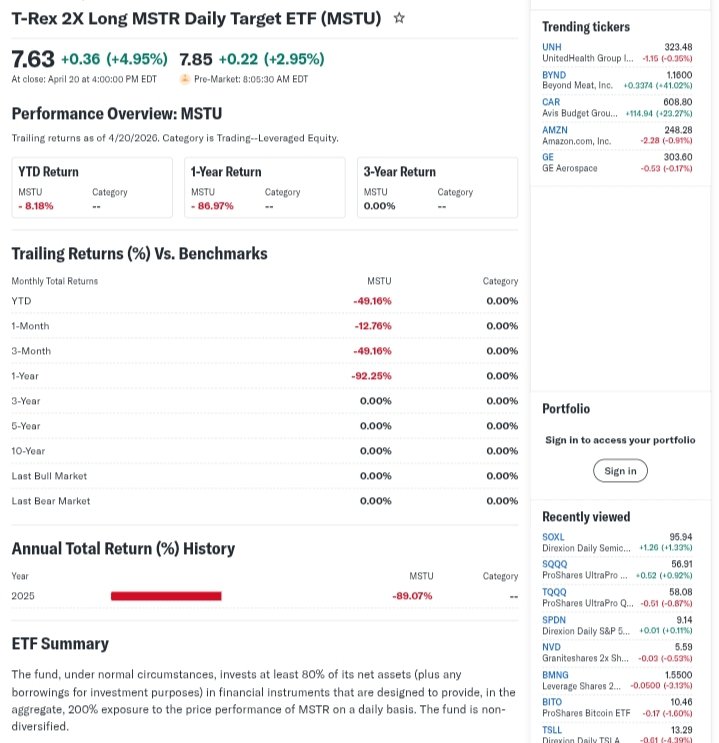The width and height of the screenshot is (719, 743).
Task: Select BMNG Leverage Shares ticker
Action: [x=554, y=675]
